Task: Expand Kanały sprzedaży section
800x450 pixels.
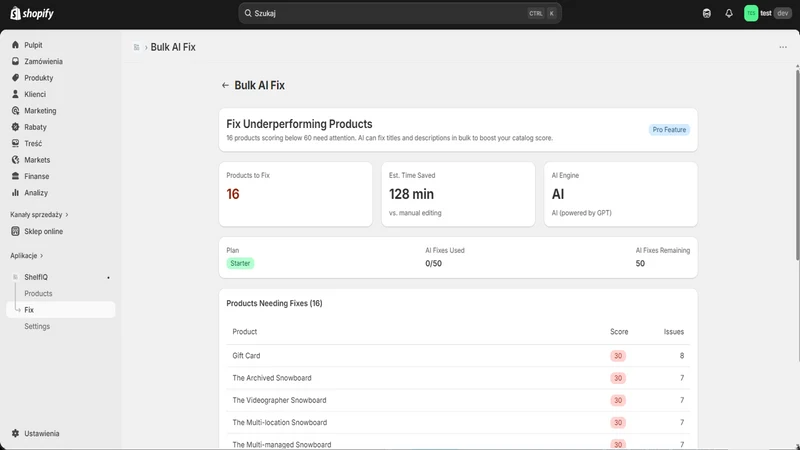Action: coord(39,215)
